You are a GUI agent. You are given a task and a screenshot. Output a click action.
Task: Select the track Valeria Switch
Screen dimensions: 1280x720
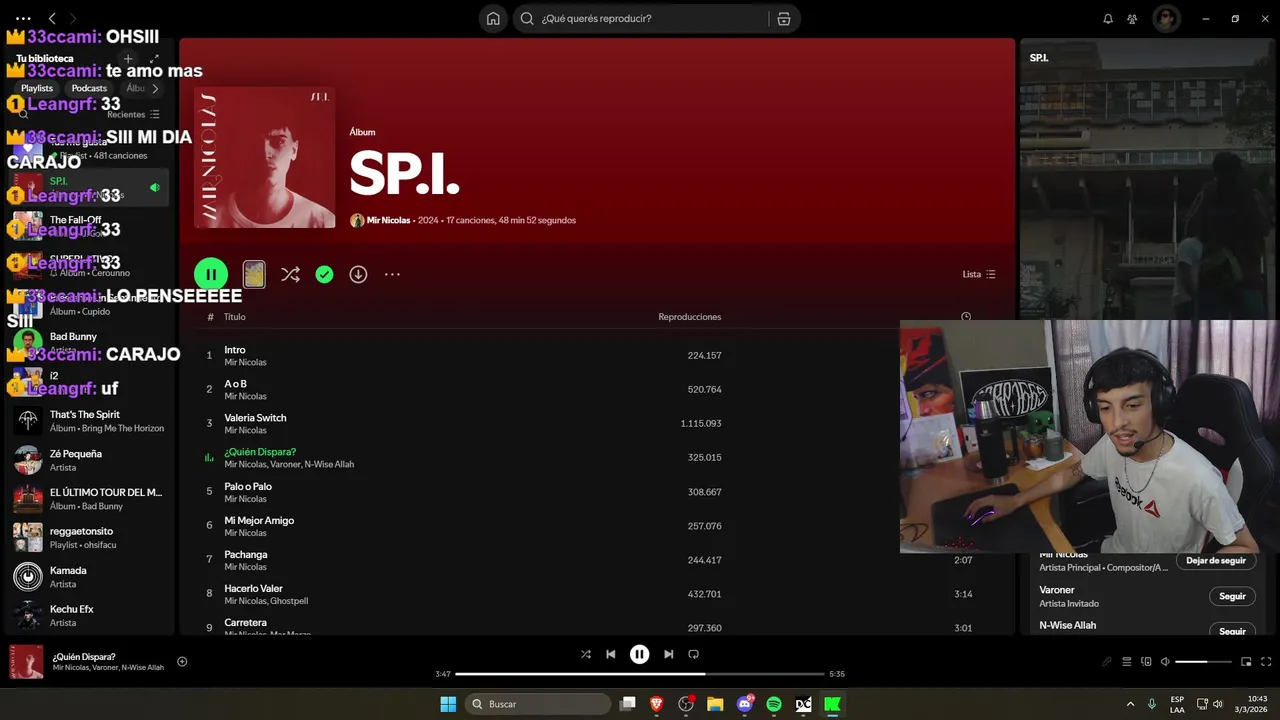[x=255, y=418]
